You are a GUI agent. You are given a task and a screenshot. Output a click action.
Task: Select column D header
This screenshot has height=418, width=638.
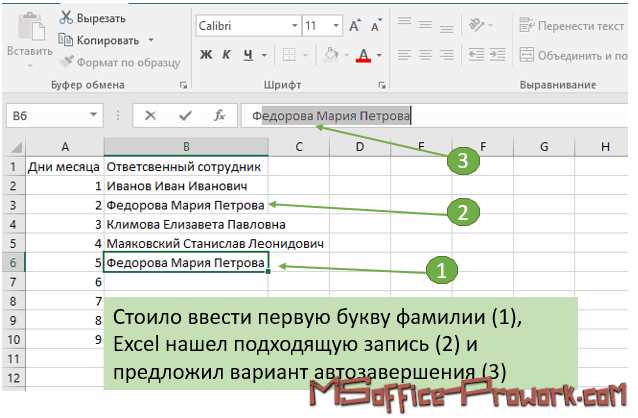coord(360,147)
